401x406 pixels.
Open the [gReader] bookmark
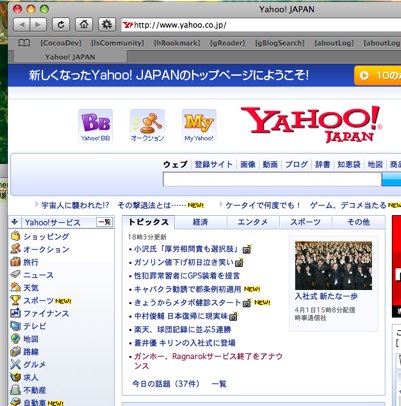point(227,43)
